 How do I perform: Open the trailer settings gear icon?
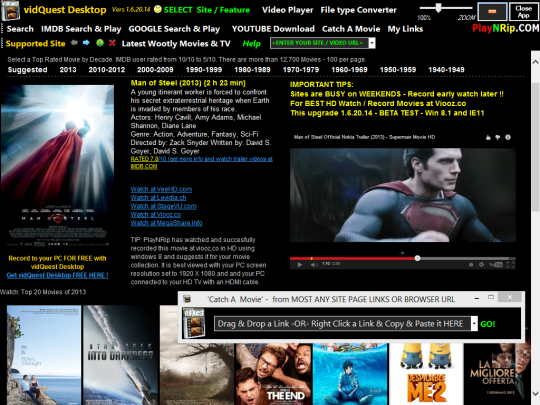[x=481, y=264]
